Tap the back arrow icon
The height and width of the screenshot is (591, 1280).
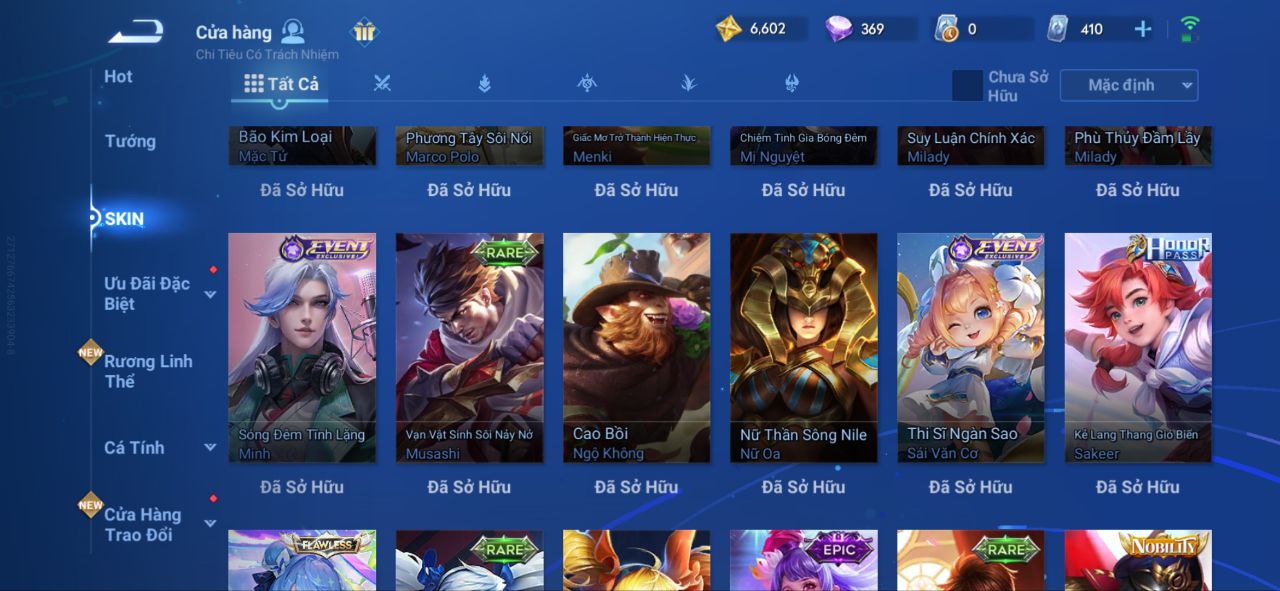[136, 32]
